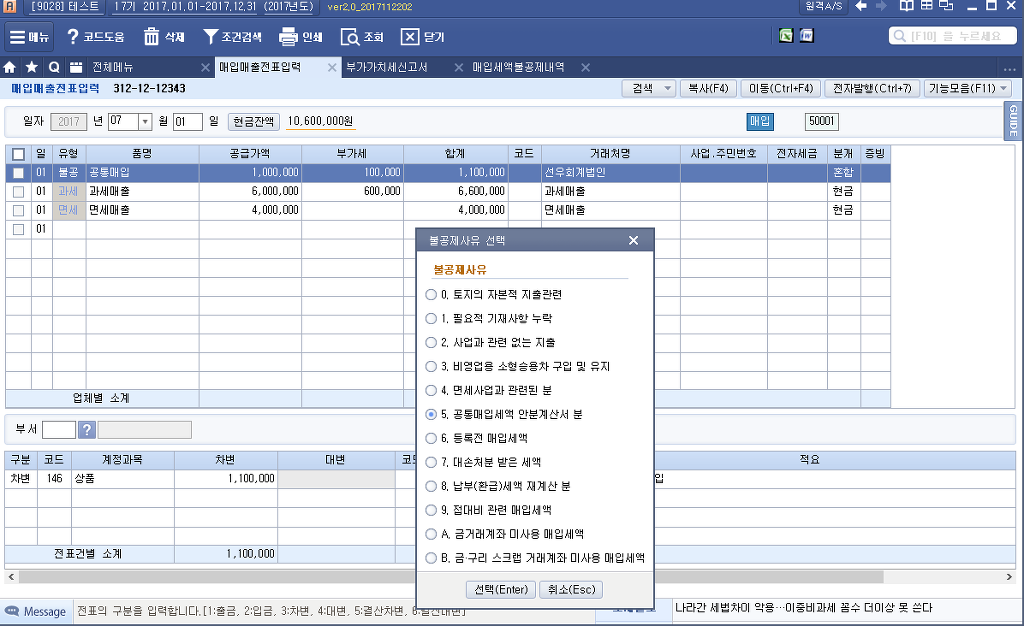Close the 불공제사유 선택 dialog X
The height and width of the screenshot is (626, 1024).
click(x=633, y=240)
